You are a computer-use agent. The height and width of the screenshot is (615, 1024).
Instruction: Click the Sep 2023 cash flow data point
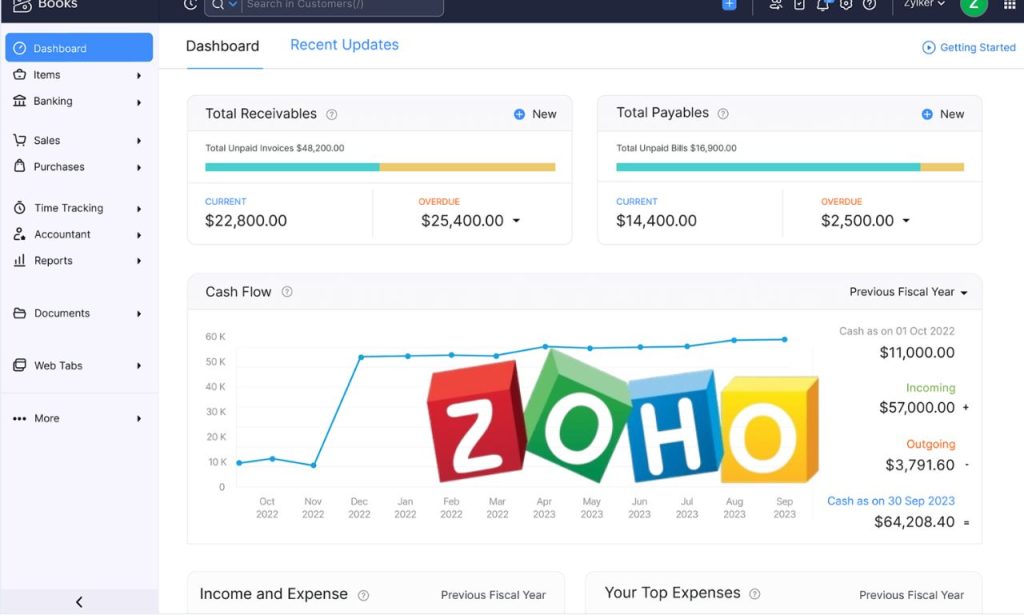(784, 339)
